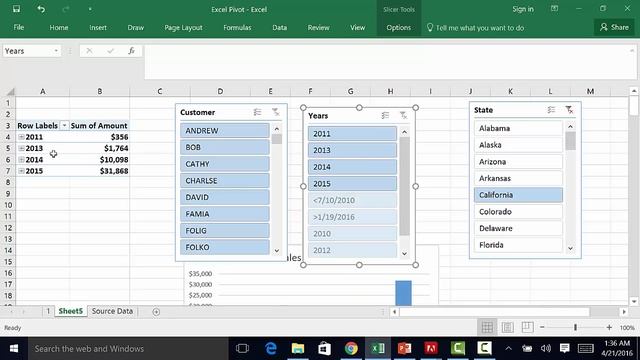Open PowerPoint from the taskbar

click(404, 349)
